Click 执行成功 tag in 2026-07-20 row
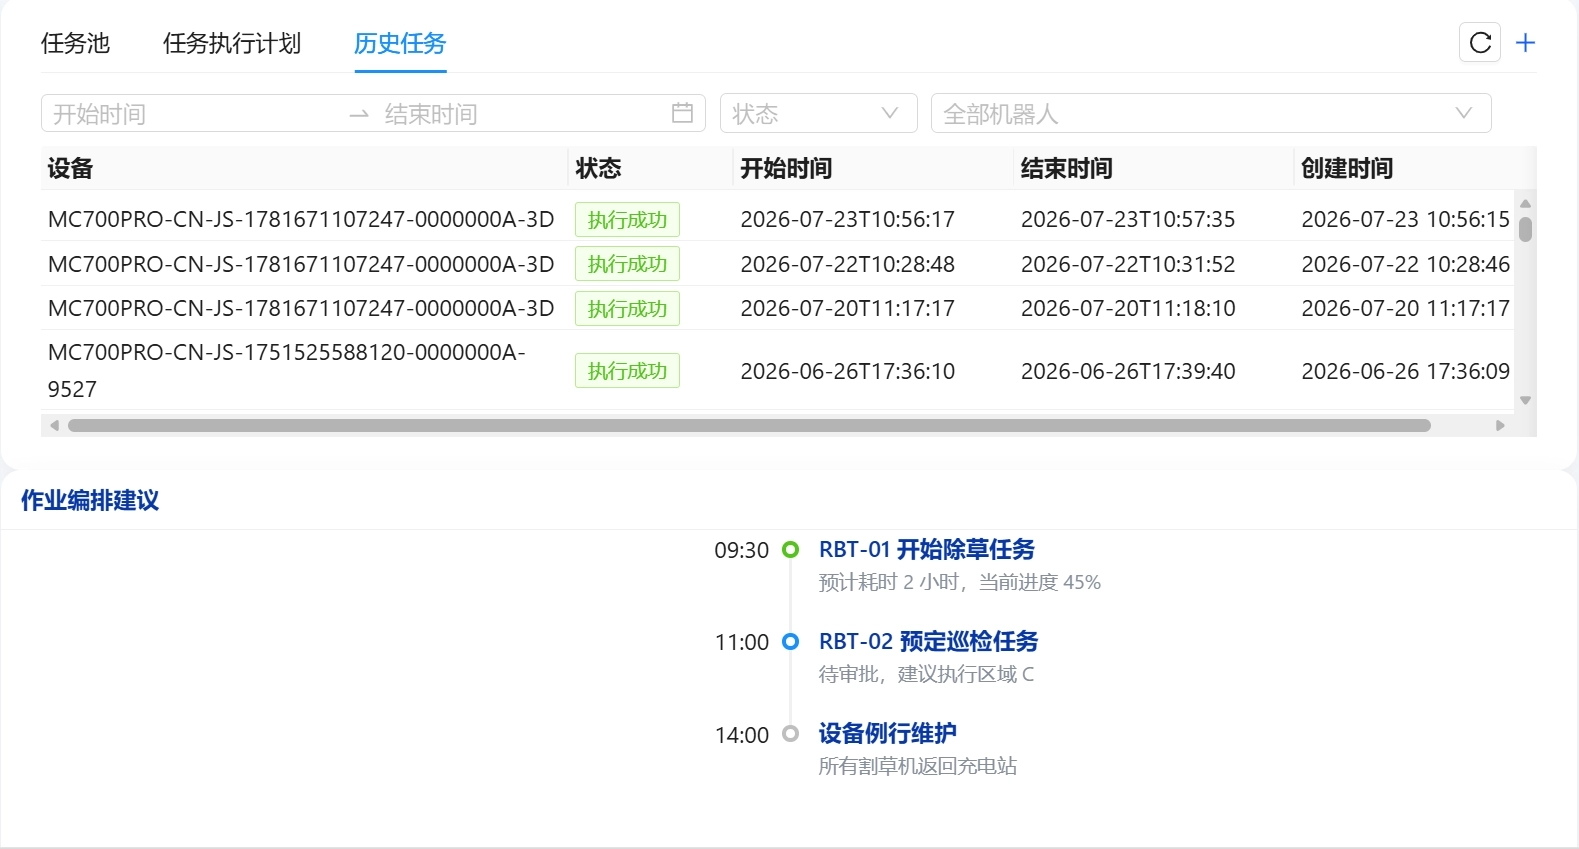Viewport: 1579px width, 849px height. pos(627,308)
